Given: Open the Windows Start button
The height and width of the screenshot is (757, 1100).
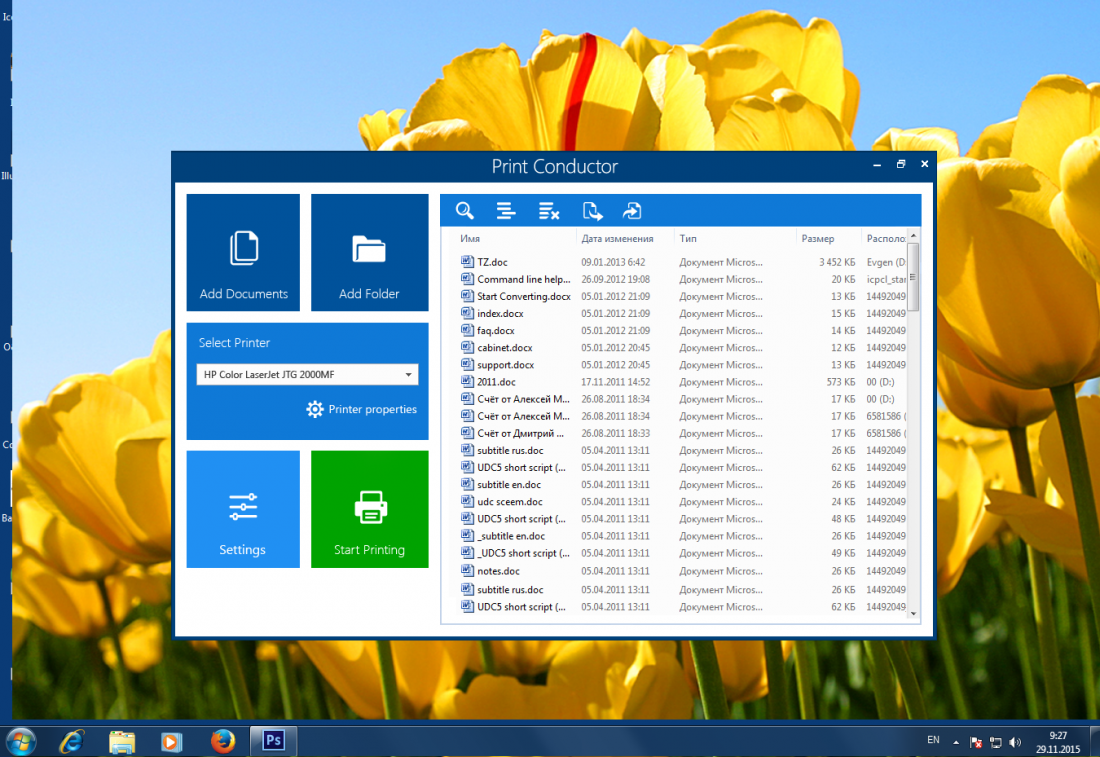Looking at the screenshot, I should point(20,742).
